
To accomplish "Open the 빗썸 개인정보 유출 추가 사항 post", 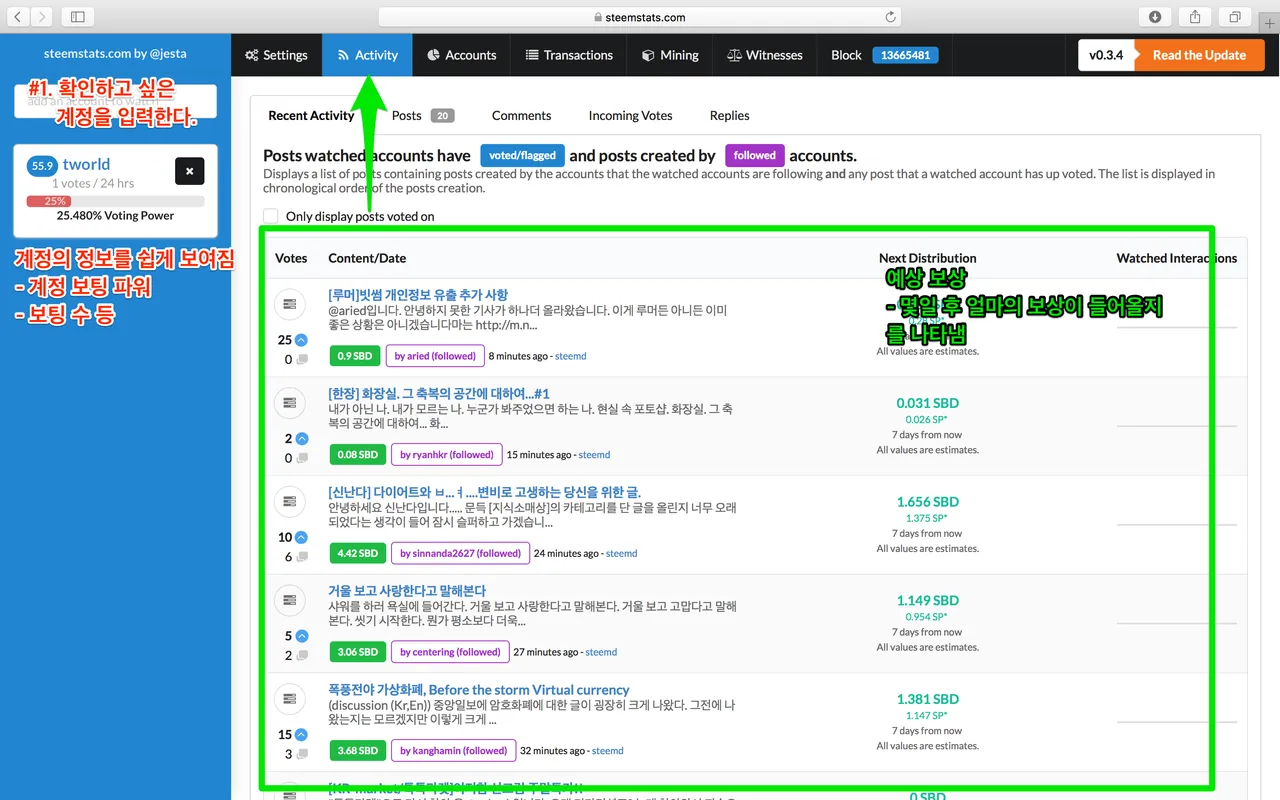I will pyautogui.click(x=418, y=295).
